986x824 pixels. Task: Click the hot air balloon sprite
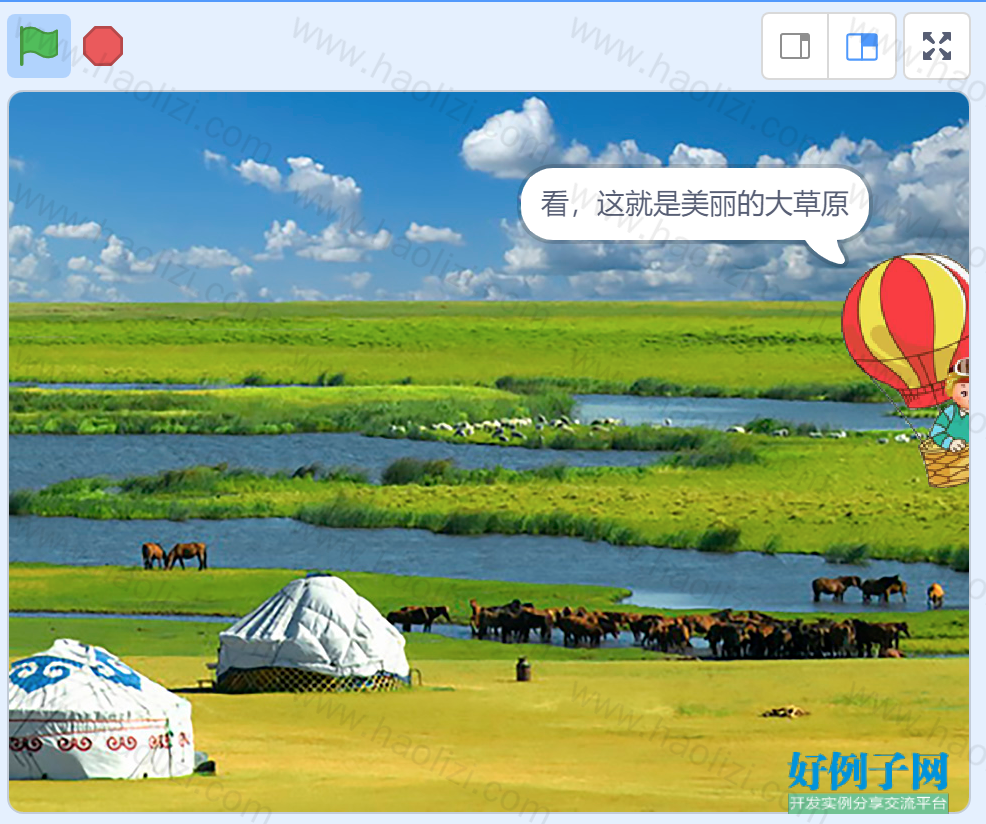(906, 370)
